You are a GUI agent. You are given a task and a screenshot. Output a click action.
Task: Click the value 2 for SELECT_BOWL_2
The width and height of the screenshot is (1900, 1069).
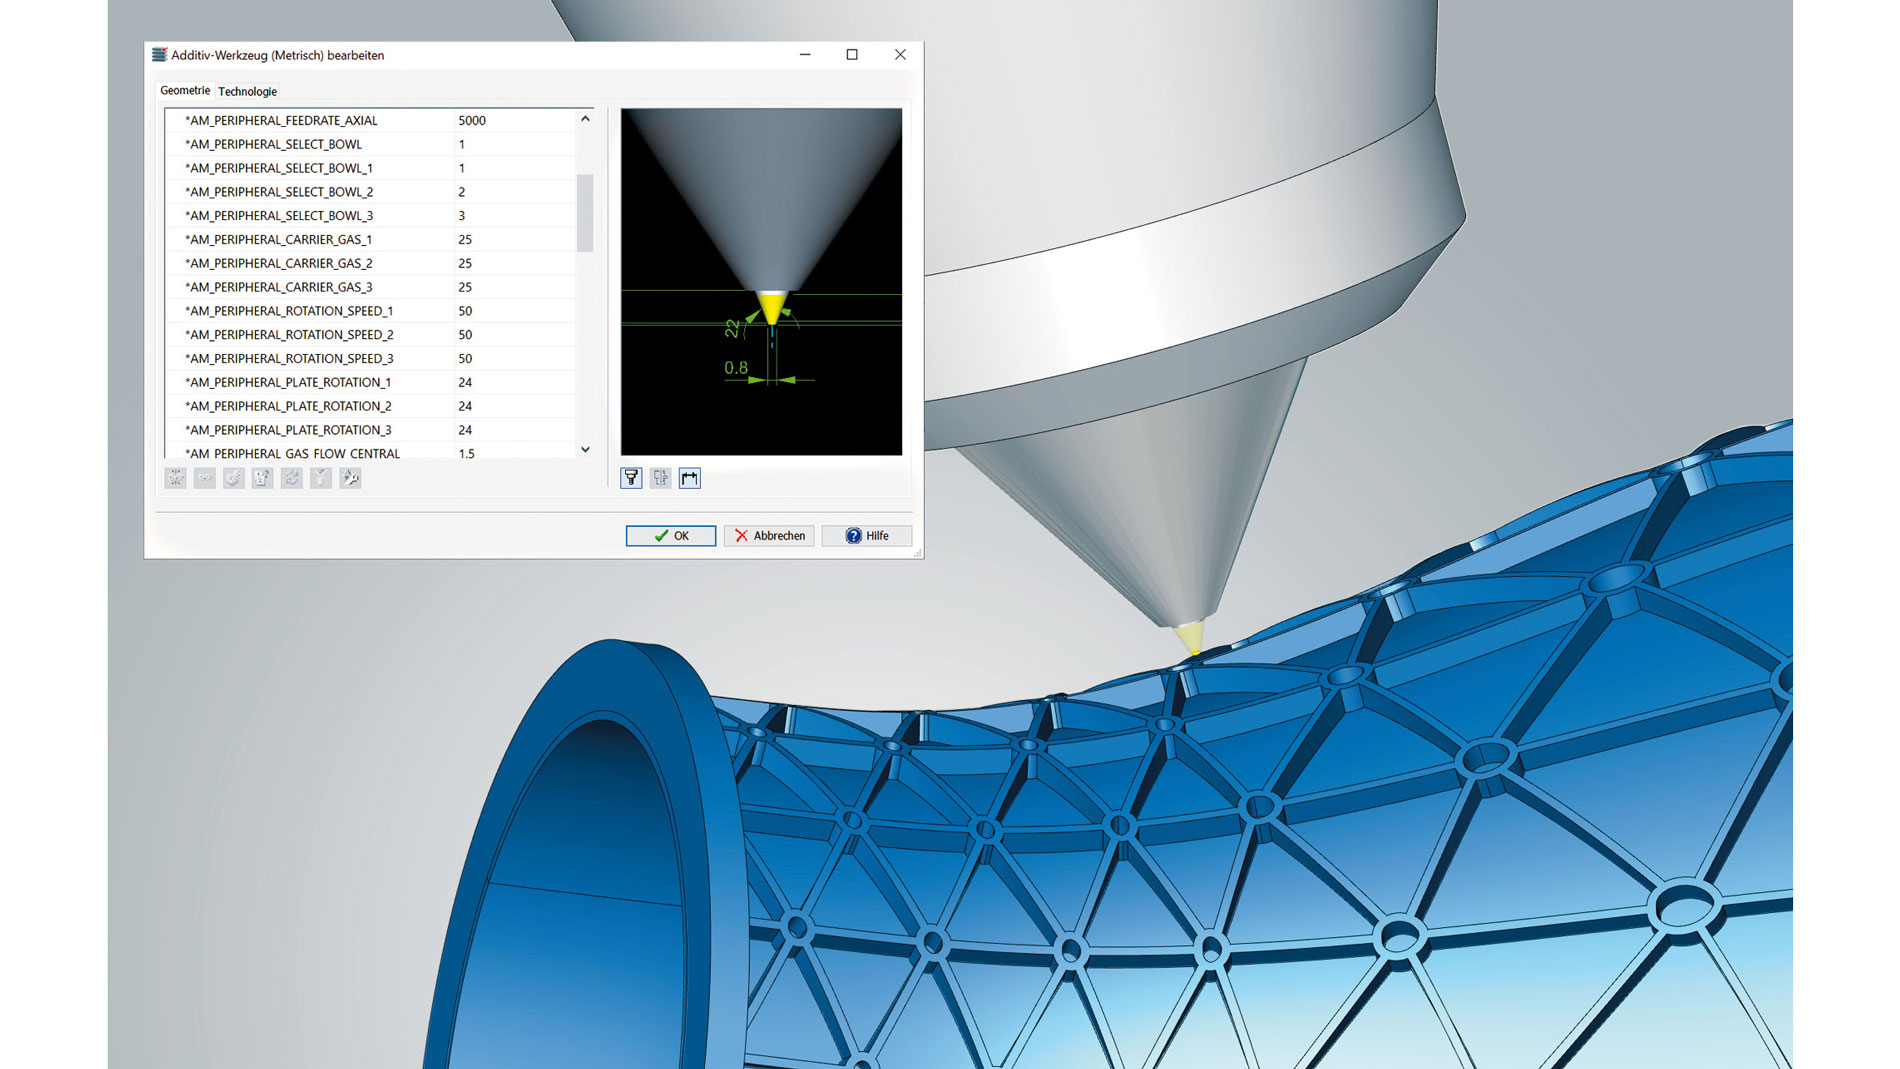point(515,192)
